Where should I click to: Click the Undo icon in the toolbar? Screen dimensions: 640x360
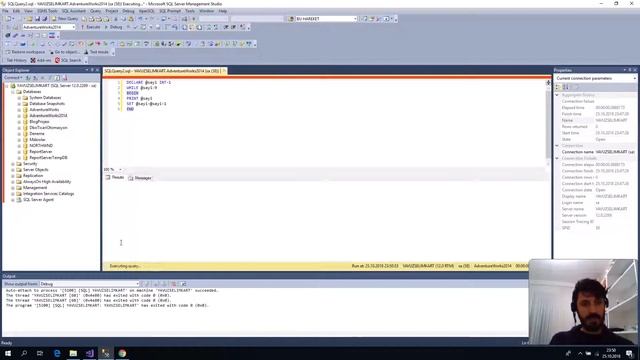[141, 19]
